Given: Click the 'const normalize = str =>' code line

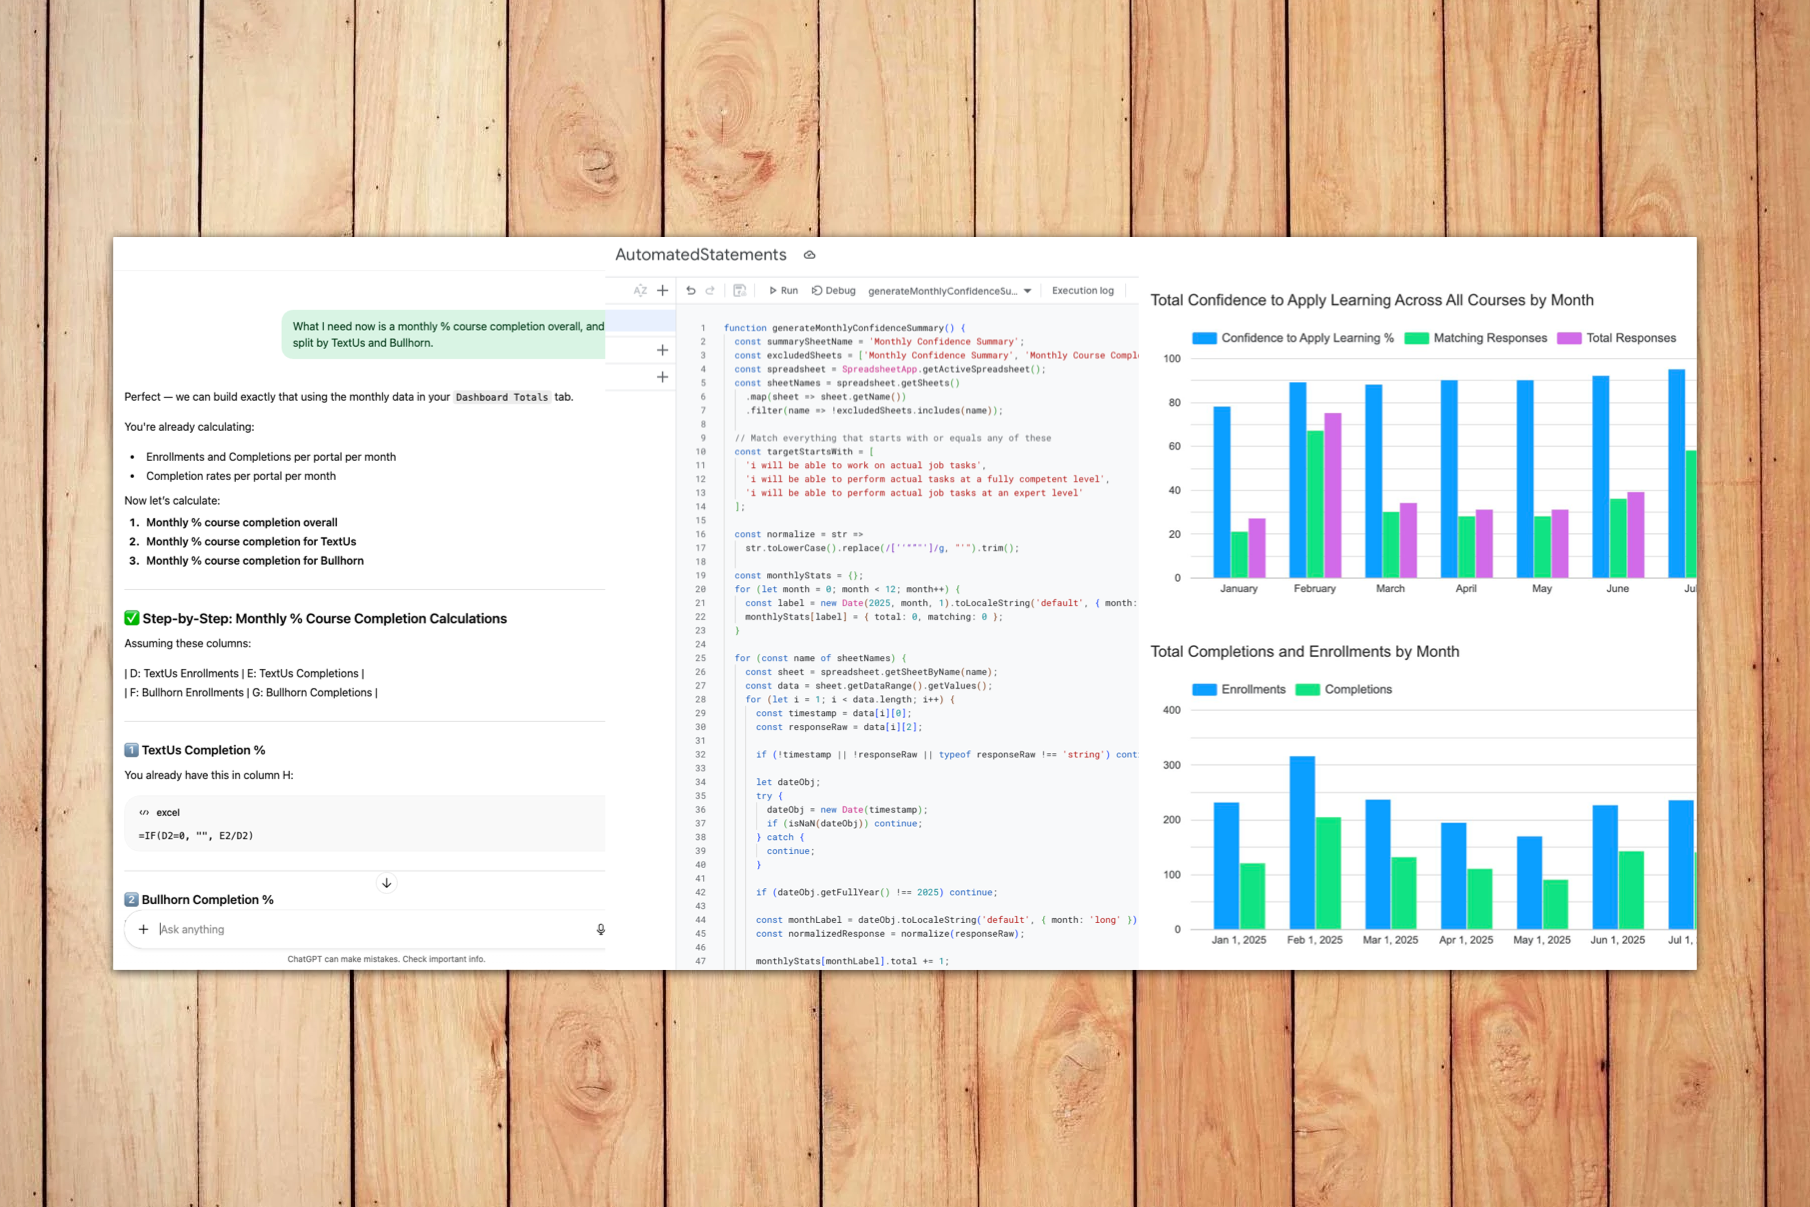Looking at the screenshot, I should click(798, 534).
